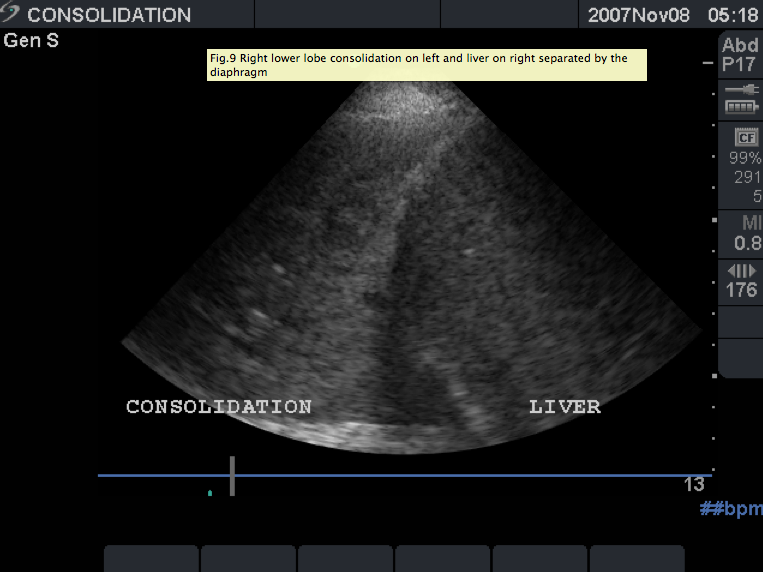Click the cine buffer arrows icon
The width and height of the screenshot is (763, 572).
tap(742, 271)
